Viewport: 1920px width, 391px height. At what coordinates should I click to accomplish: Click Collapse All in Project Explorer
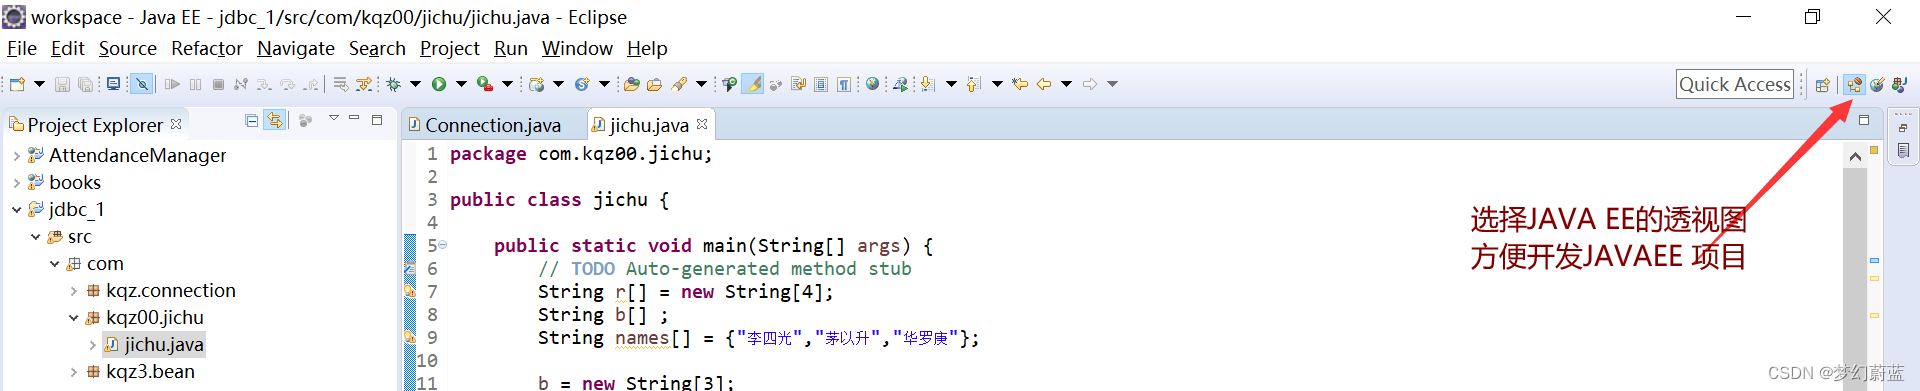(x=251, y=120)
